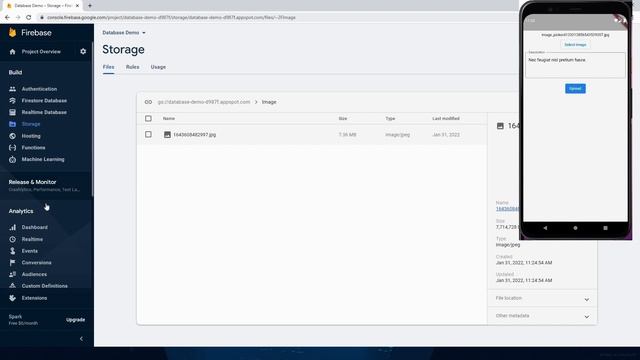Click the Firebase flame logo

click(x=12, y=33)
